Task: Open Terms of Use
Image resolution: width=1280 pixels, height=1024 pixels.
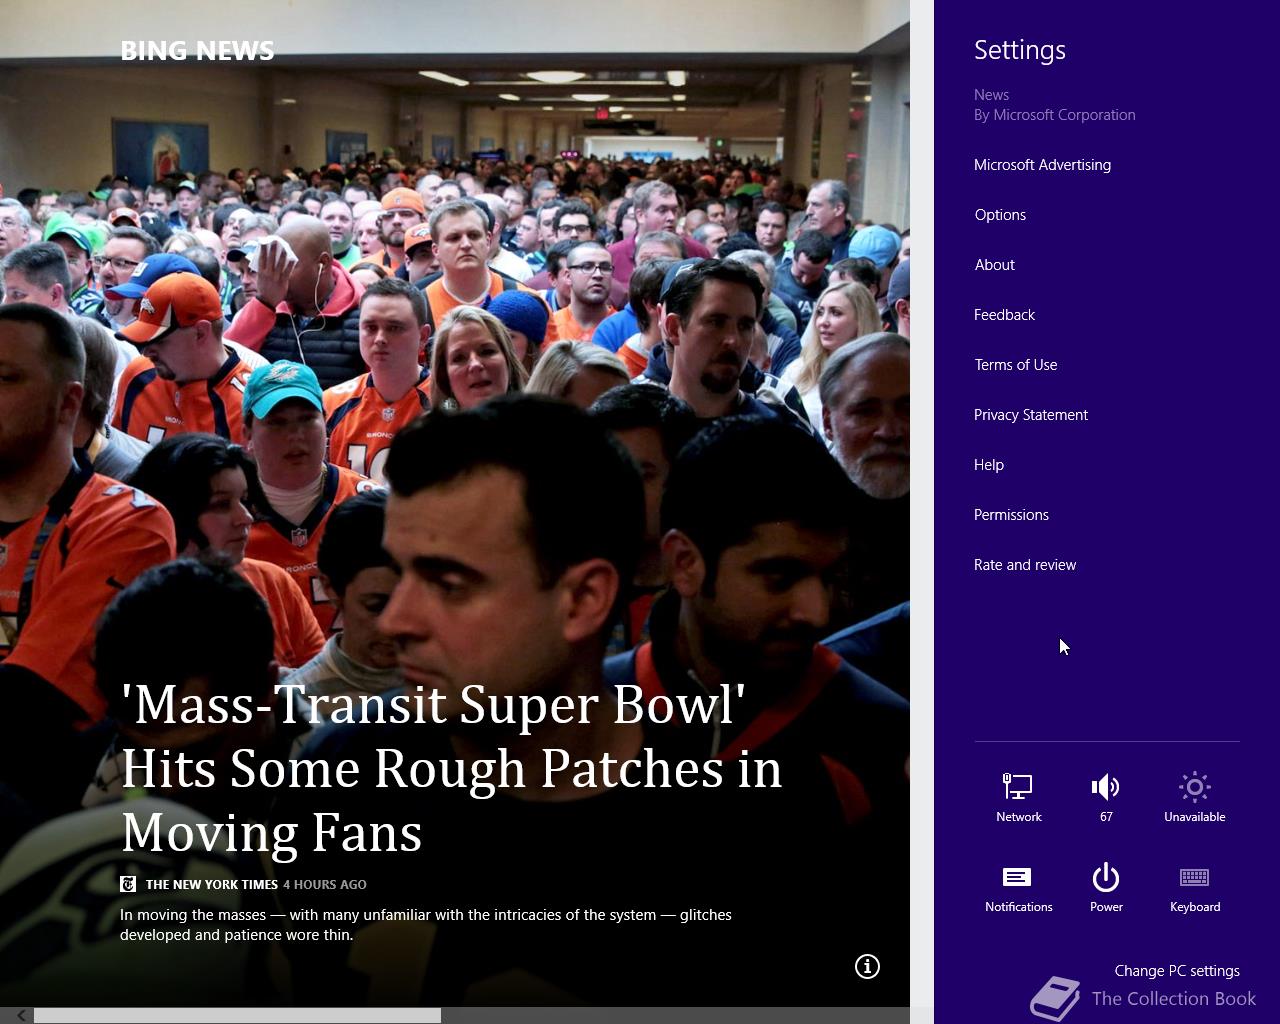Action: pos(1015,365)
